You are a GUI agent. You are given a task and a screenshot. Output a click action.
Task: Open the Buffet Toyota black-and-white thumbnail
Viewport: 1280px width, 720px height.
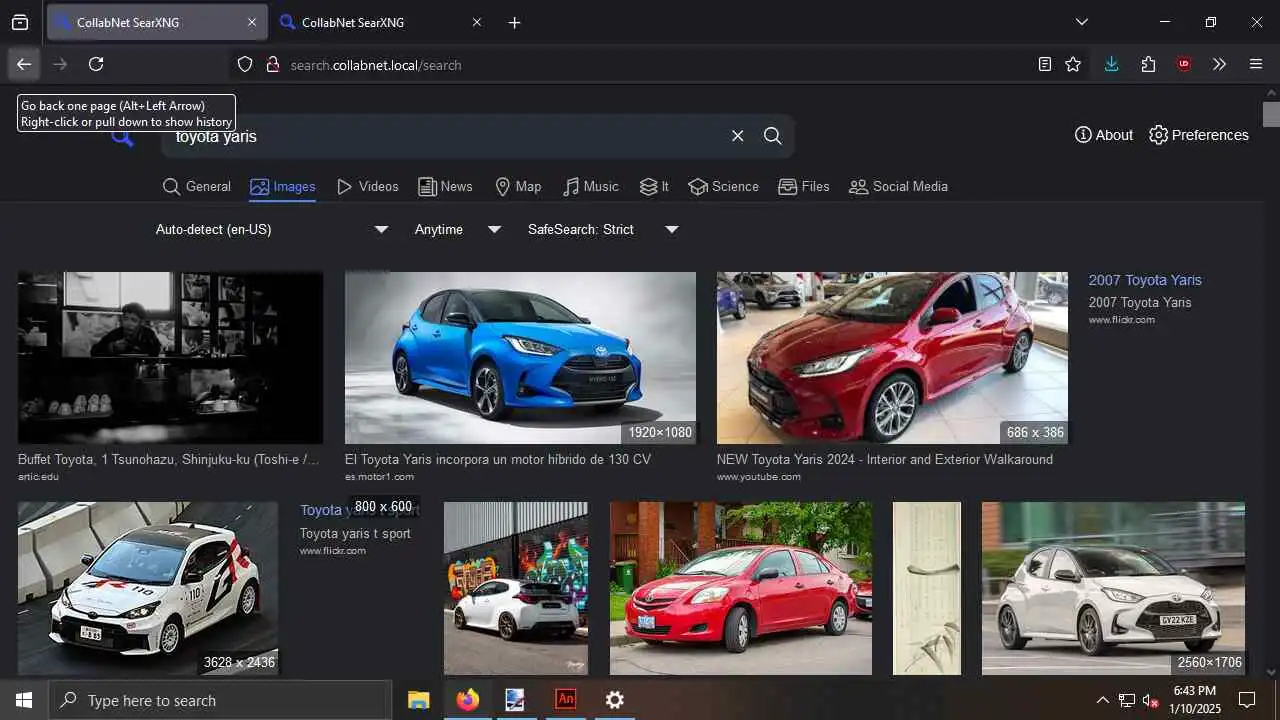click(x=170, y=358)
